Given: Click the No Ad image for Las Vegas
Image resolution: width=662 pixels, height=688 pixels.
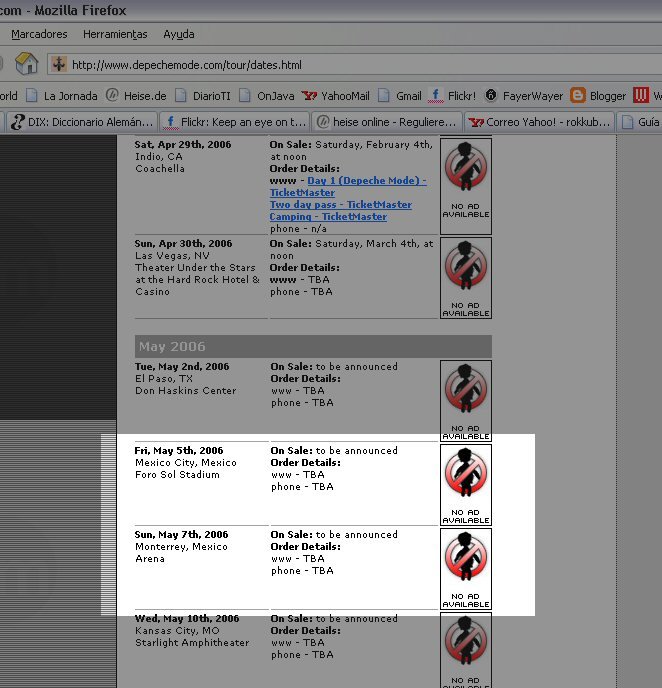Looking at the screenshot, I should click(466, 278).
